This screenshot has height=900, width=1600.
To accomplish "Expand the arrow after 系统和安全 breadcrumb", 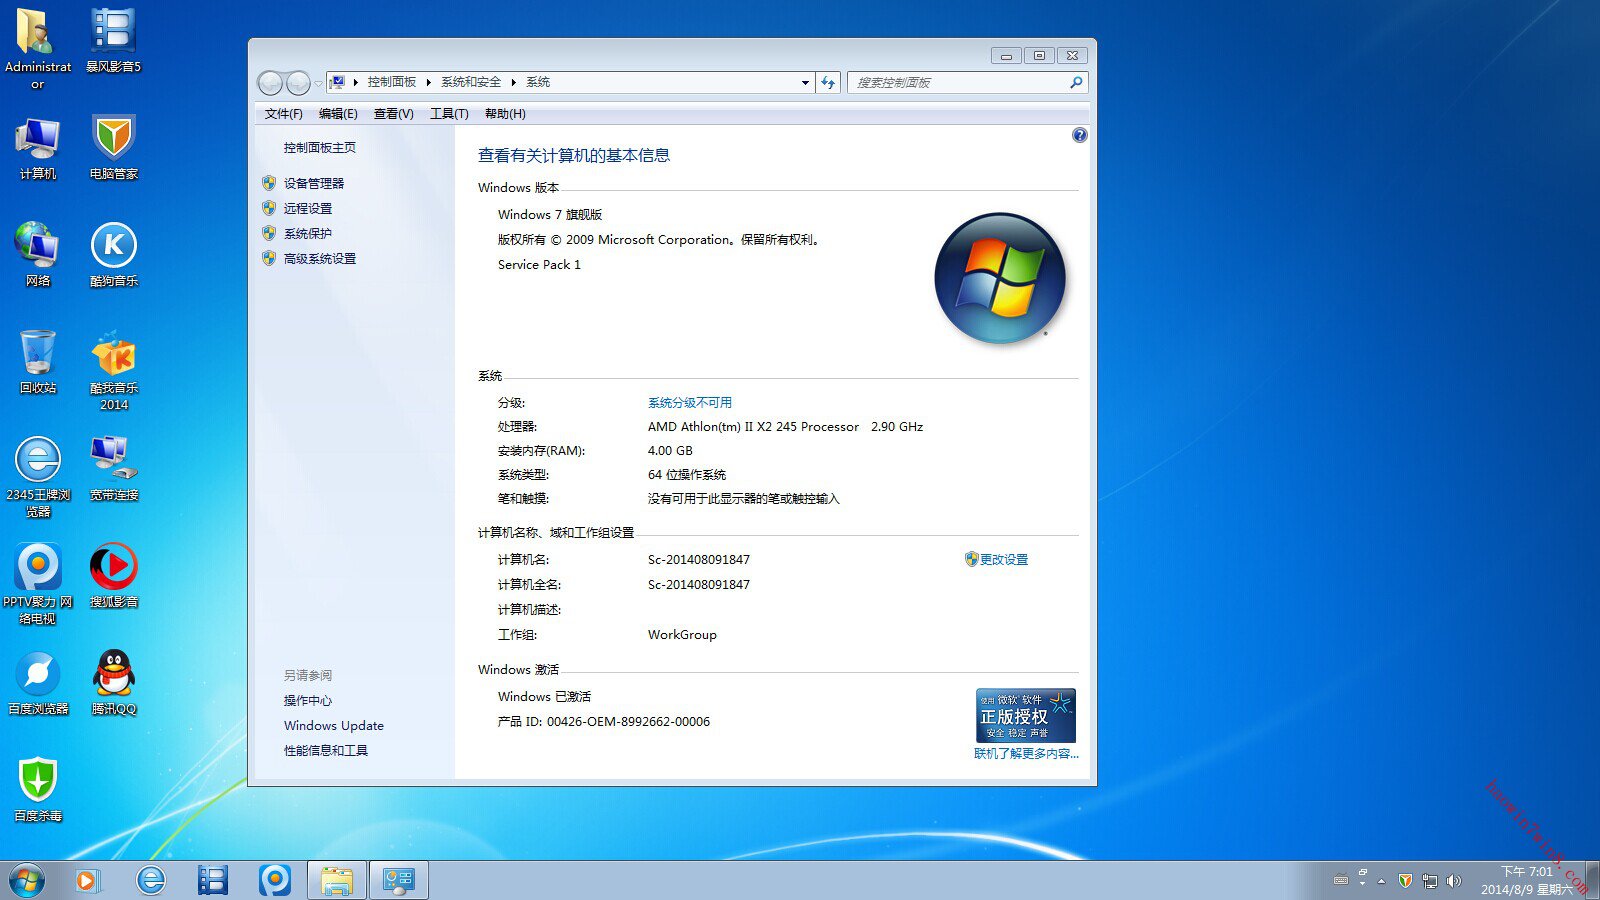I will coord(513,83).
